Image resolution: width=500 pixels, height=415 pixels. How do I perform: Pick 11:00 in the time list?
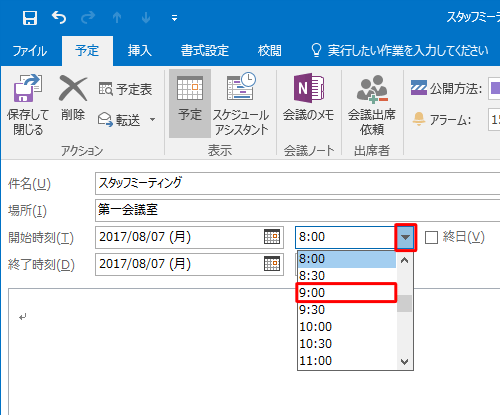(x=347, y=361)
